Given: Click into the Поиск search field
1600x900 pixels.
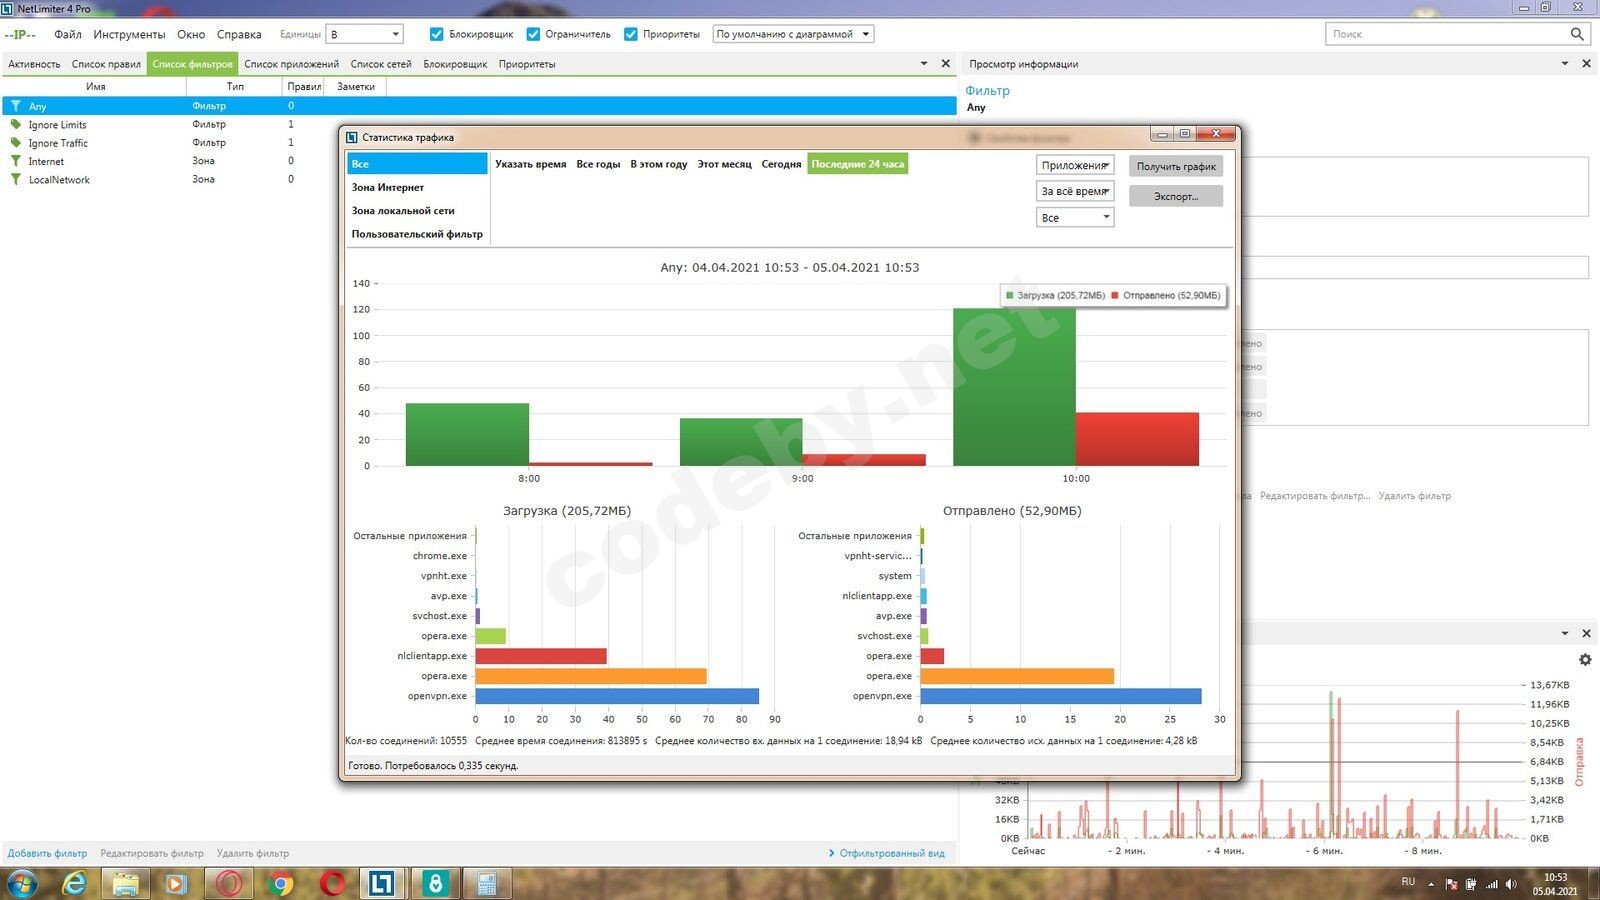Looking at the screenshot, I should pyautogui.click(x=1445, y=34).
